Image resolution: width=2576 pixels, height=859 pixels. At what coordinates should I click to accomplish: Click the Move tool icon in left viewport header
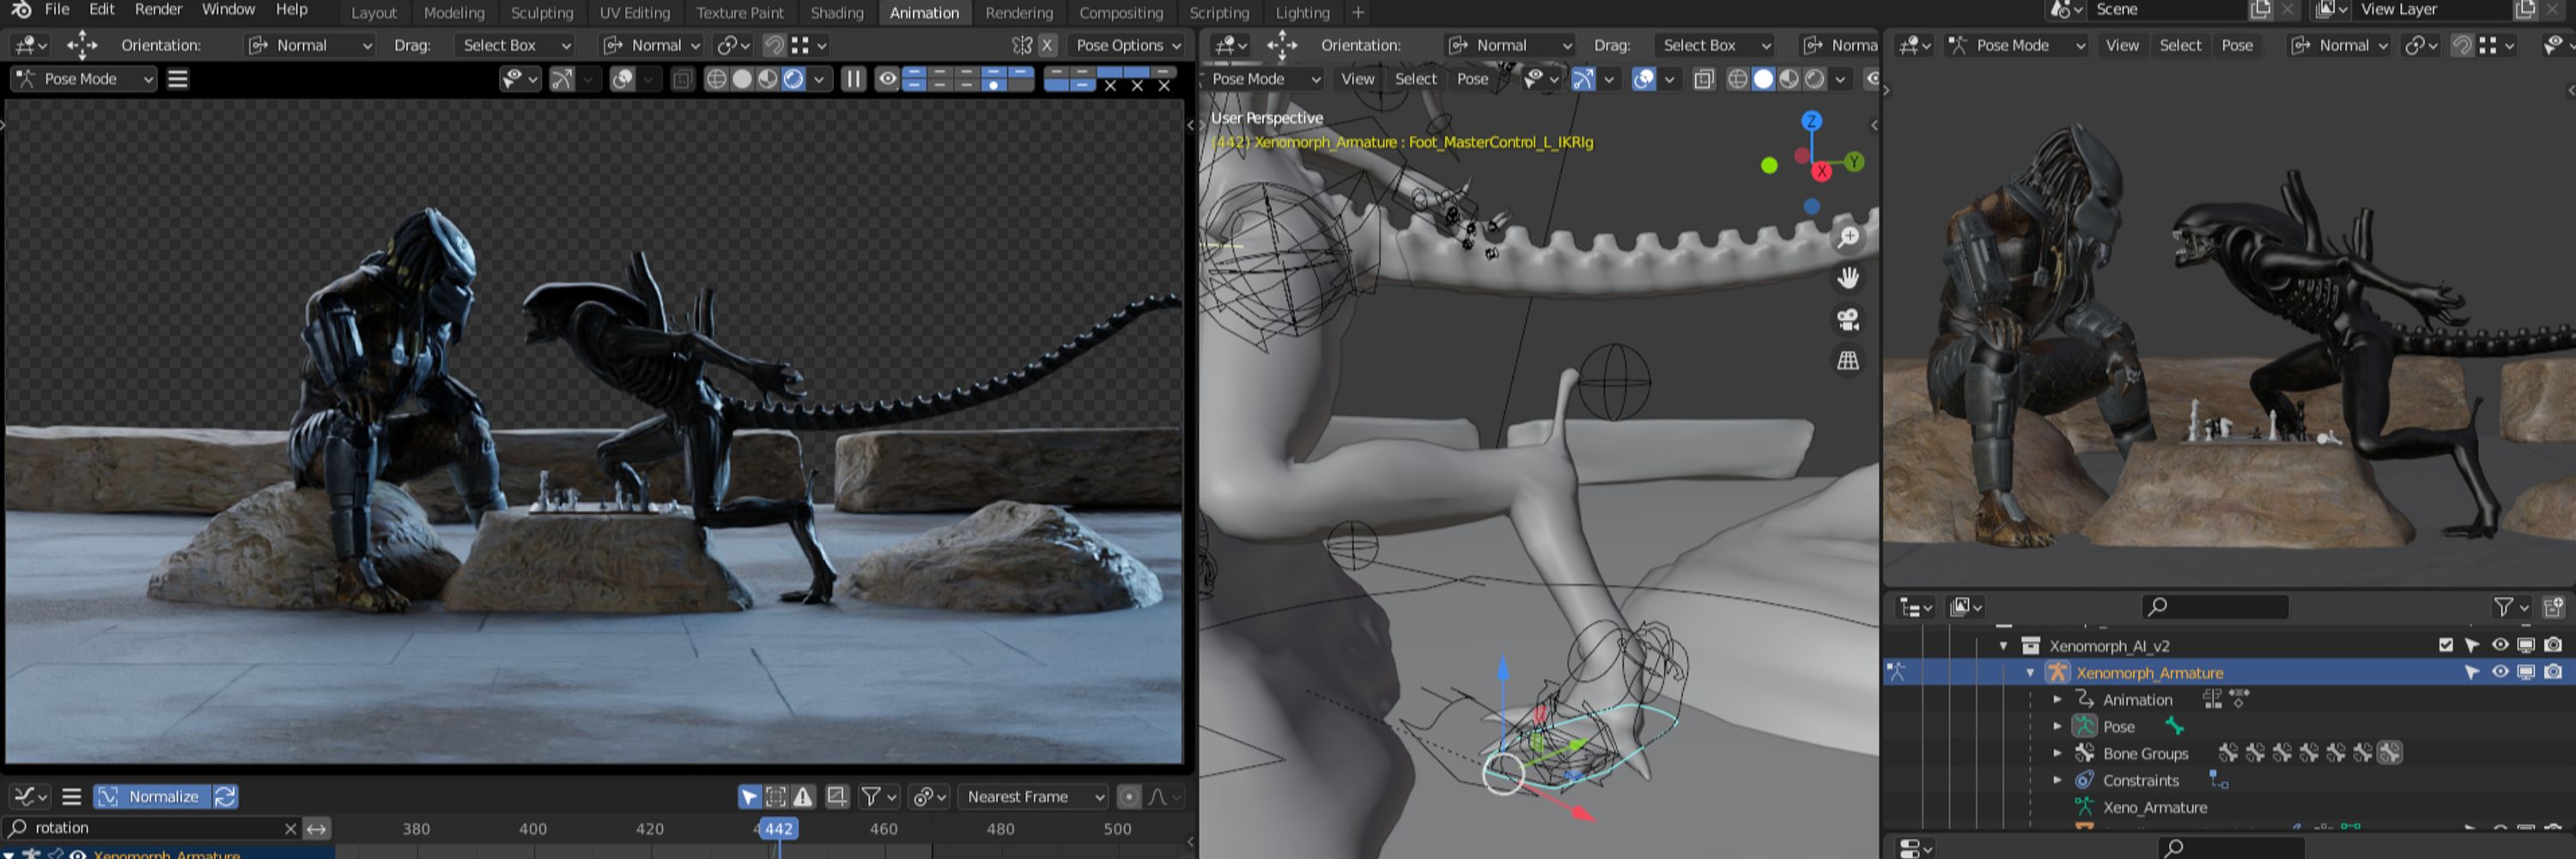point(82,45)
